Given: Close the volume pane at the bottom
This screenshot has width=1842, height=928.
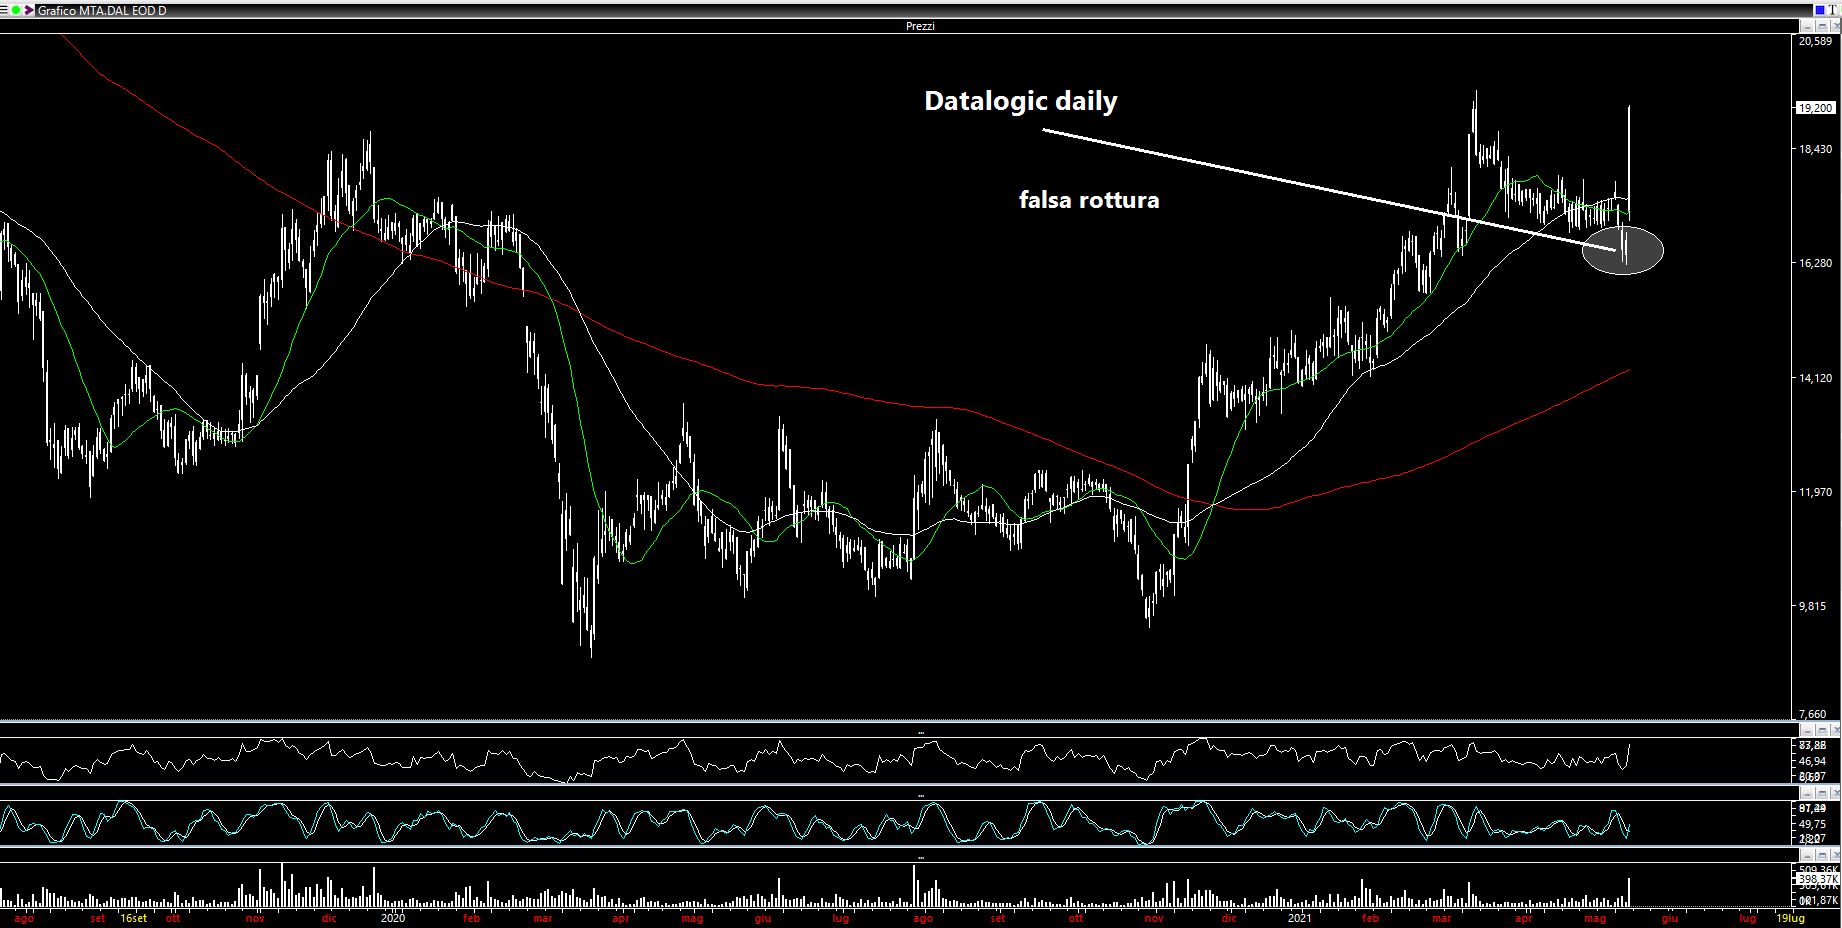Looking at the screenshot, I should pos(1836,856).
